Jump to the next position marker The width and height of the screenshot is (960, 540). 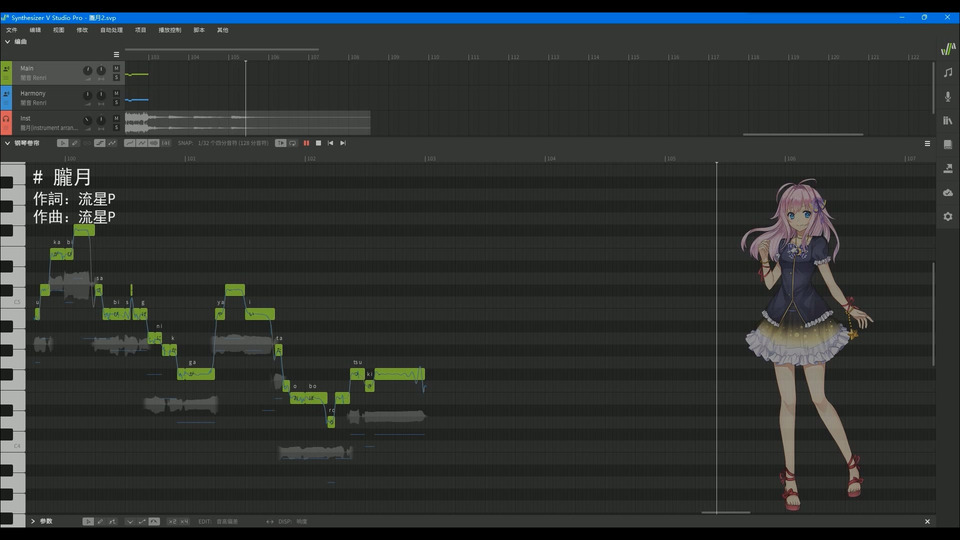(343, 143)
